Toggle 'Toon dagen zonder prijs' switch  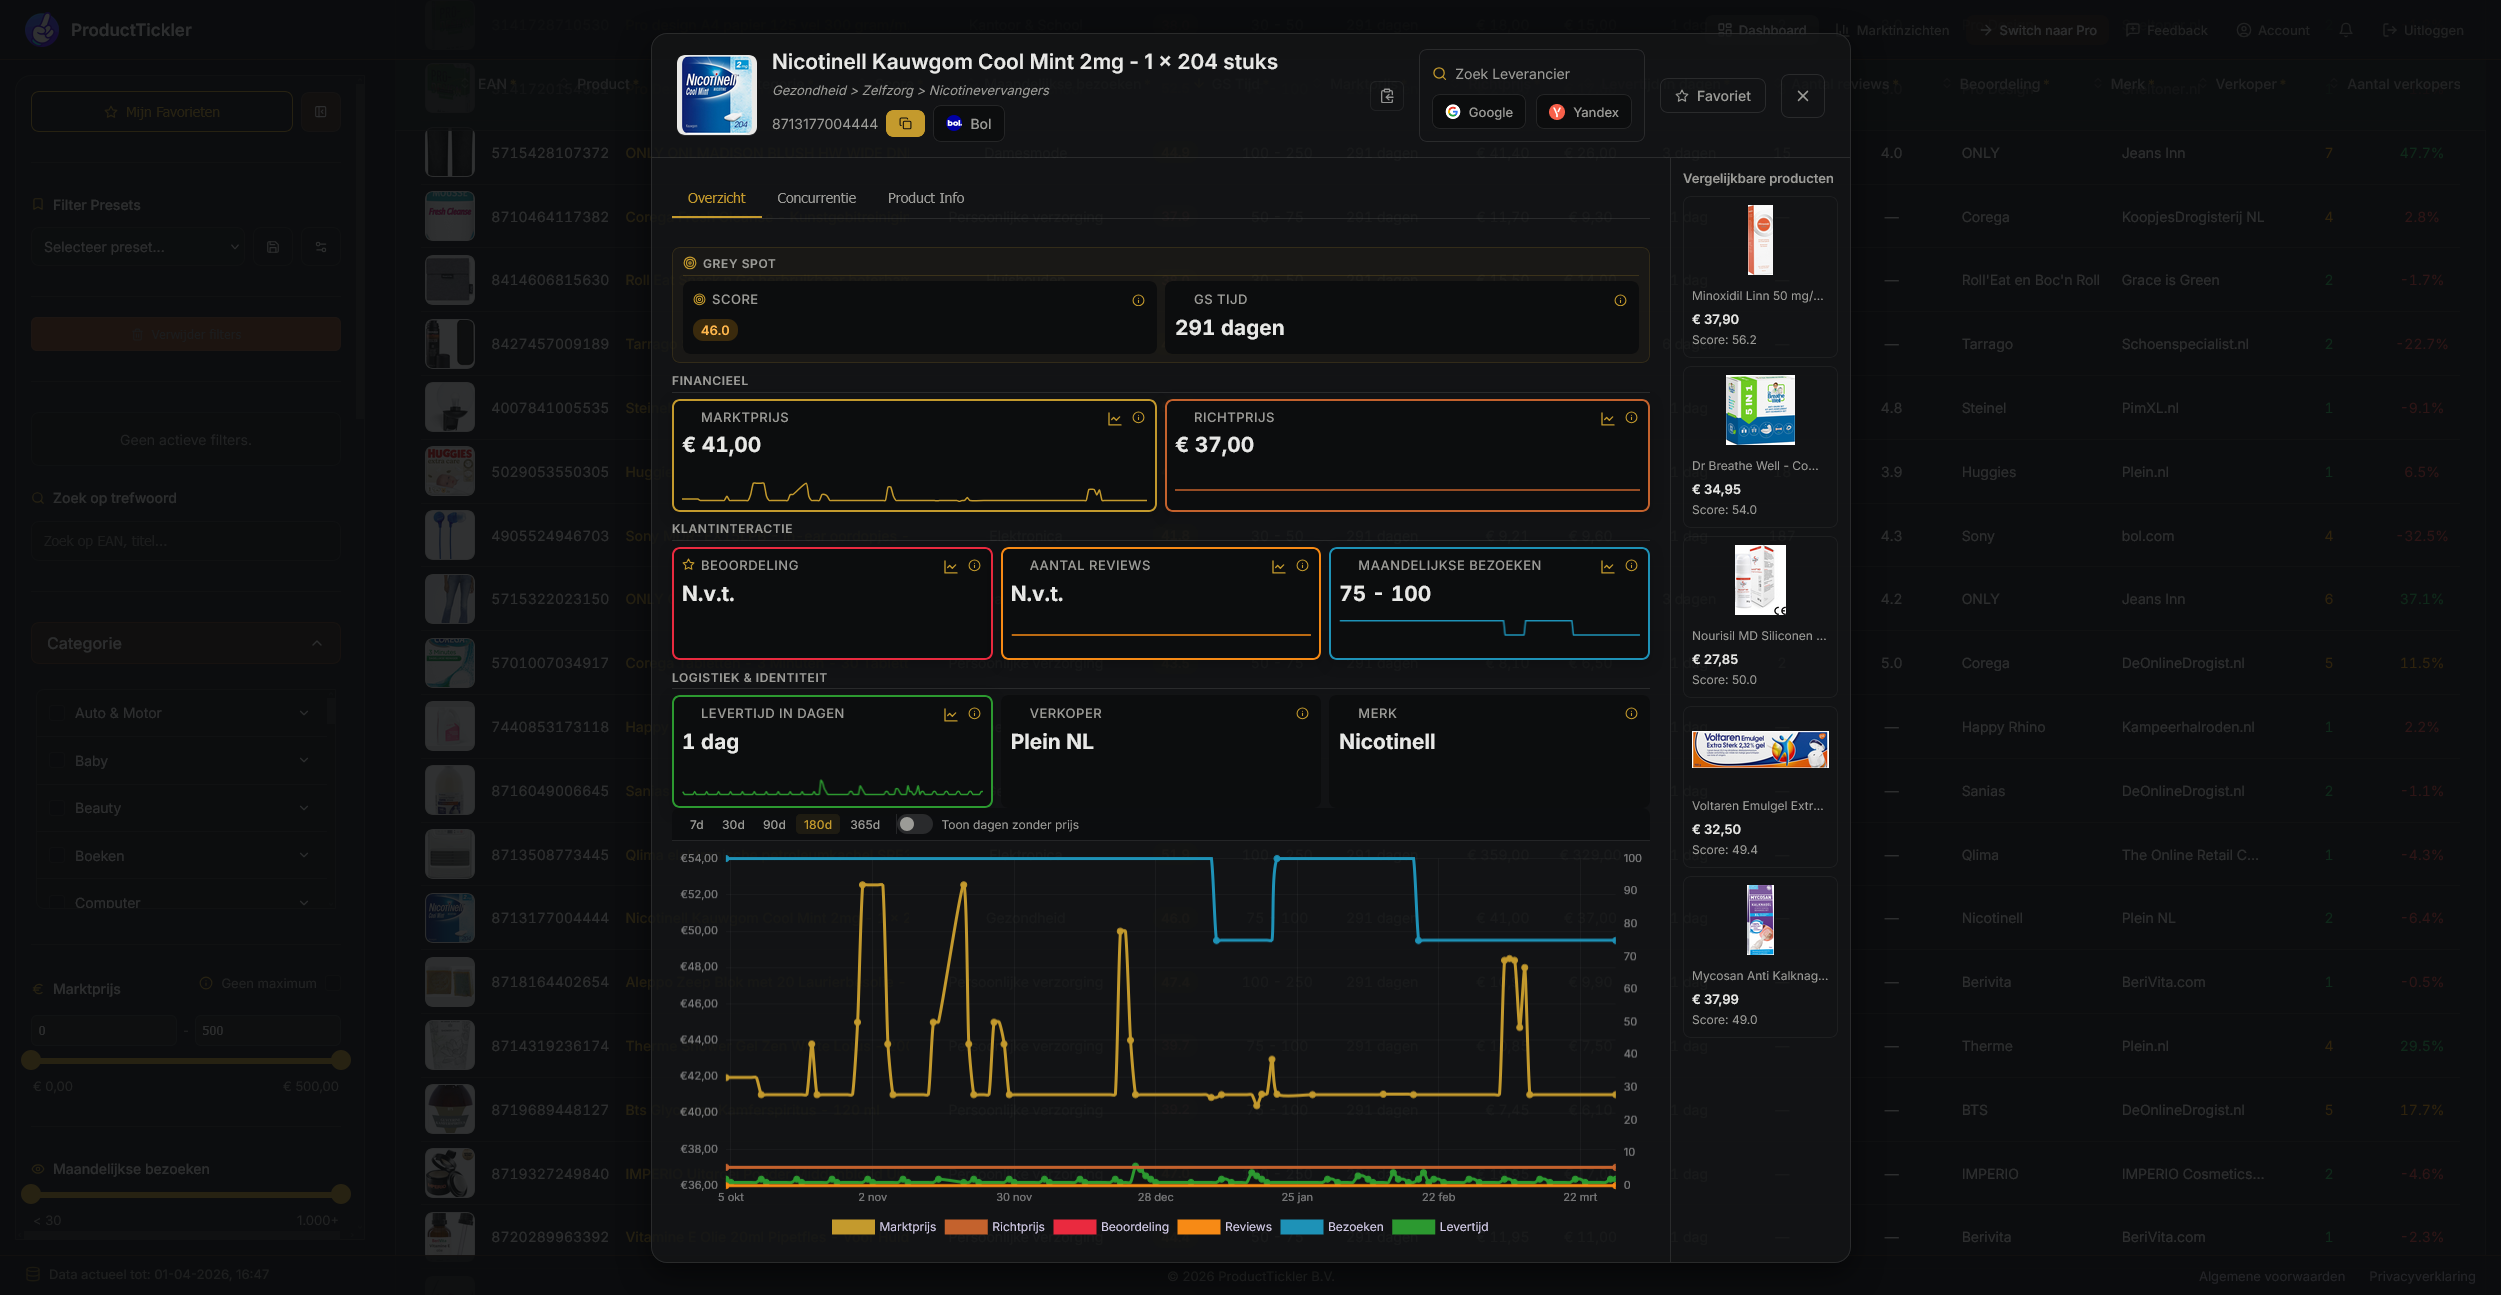tap(913, 825)
